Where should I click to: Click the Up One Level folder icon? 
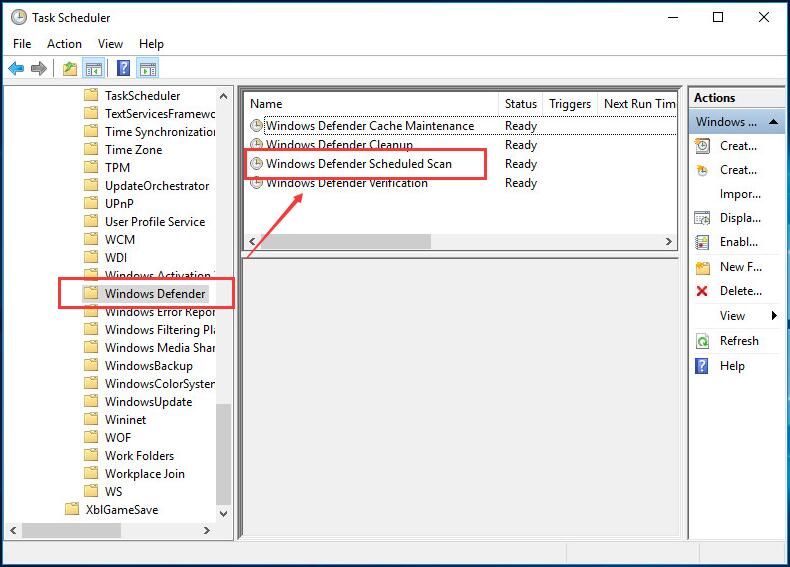click(x=69, y=69)
